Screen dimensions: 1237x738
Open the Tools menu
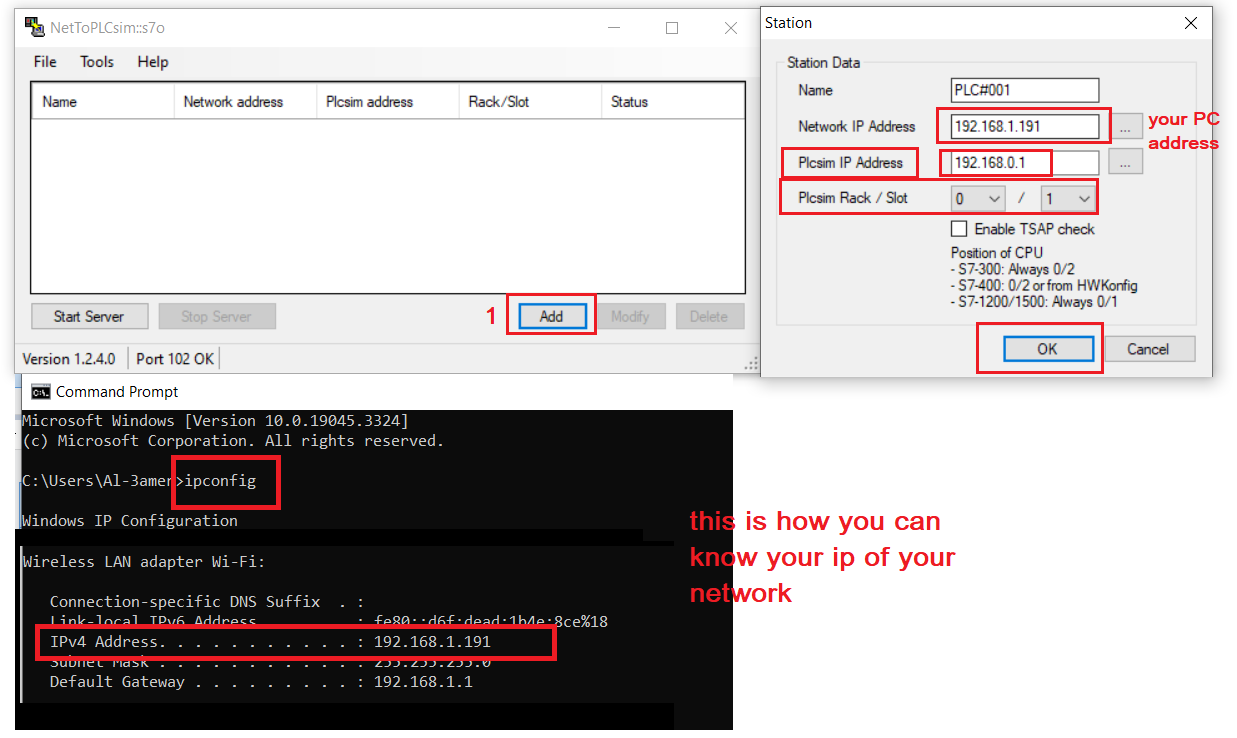click(x=96, y=61)
